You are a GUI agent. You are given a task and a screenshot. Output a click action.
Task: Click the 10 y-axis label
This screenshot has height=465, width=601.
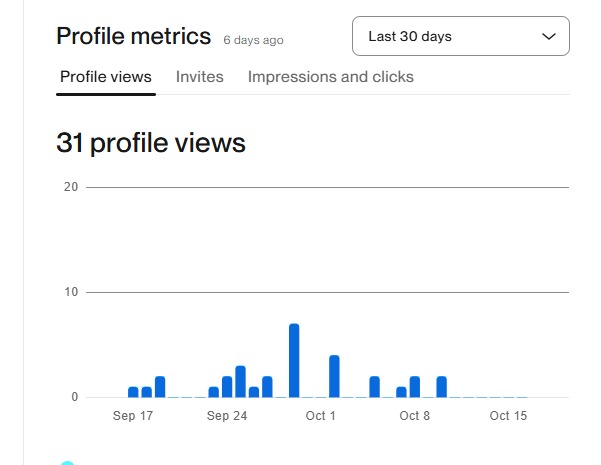coord(71,292)
